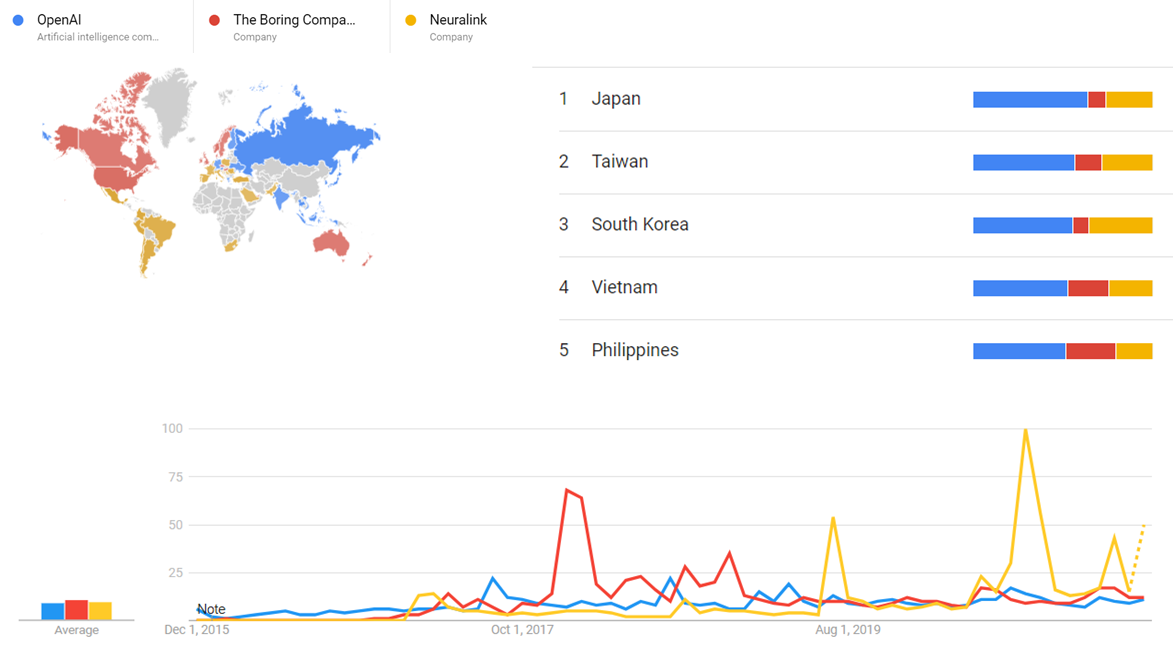Click the blue dot beside OpenAI
1173x653 pixels.
(x=18, y=20)
